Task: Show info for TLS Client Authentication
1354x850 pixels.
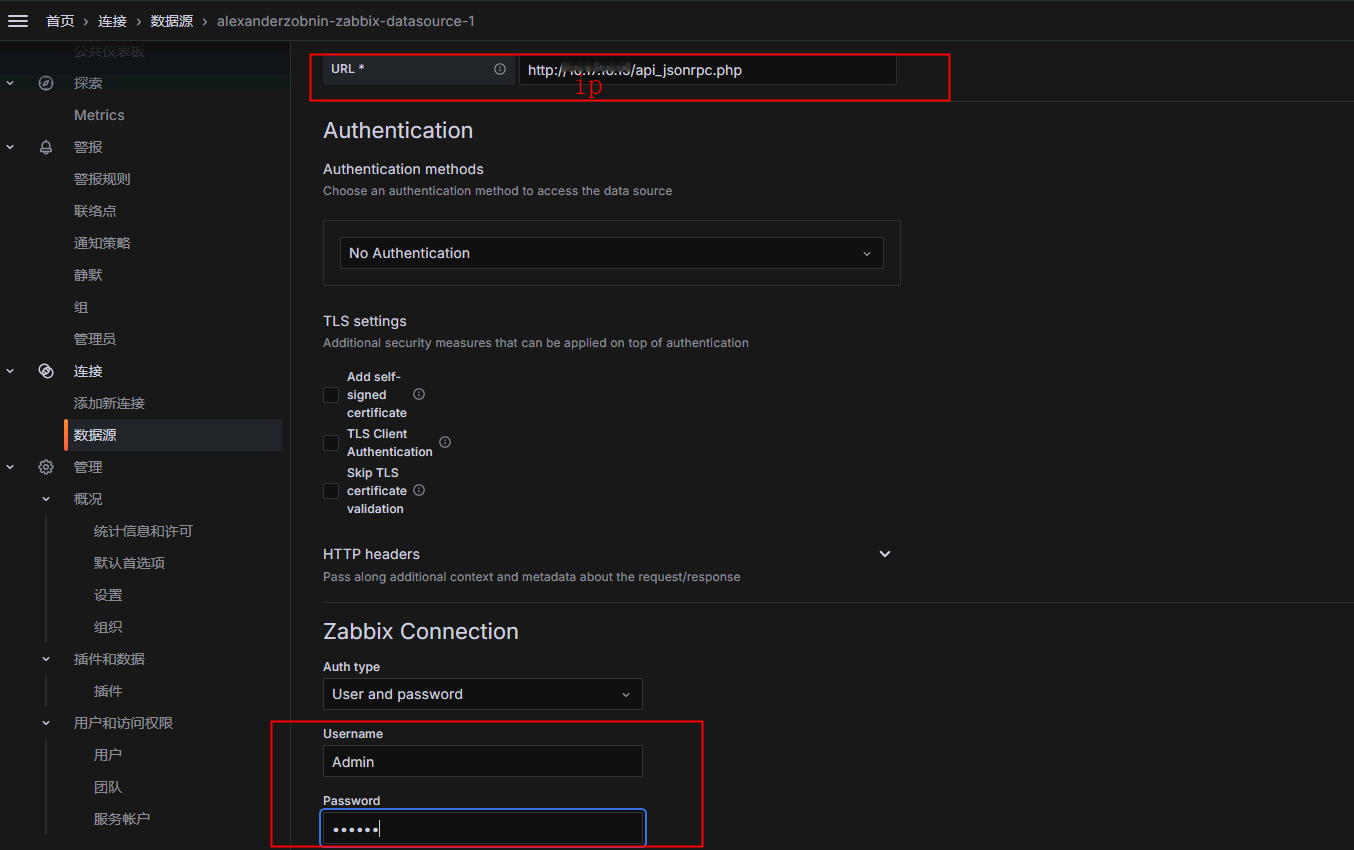Action: [445, 441]
